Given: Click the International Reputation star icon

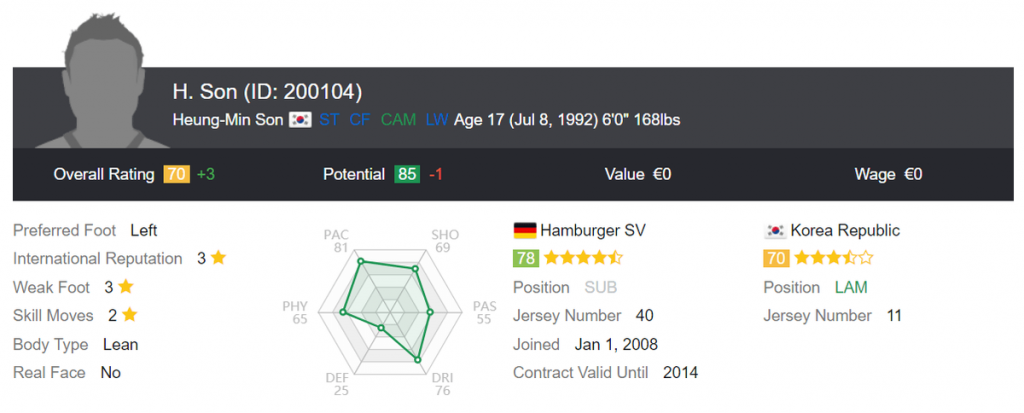Looking at the screenshot, I should point(218,258).
